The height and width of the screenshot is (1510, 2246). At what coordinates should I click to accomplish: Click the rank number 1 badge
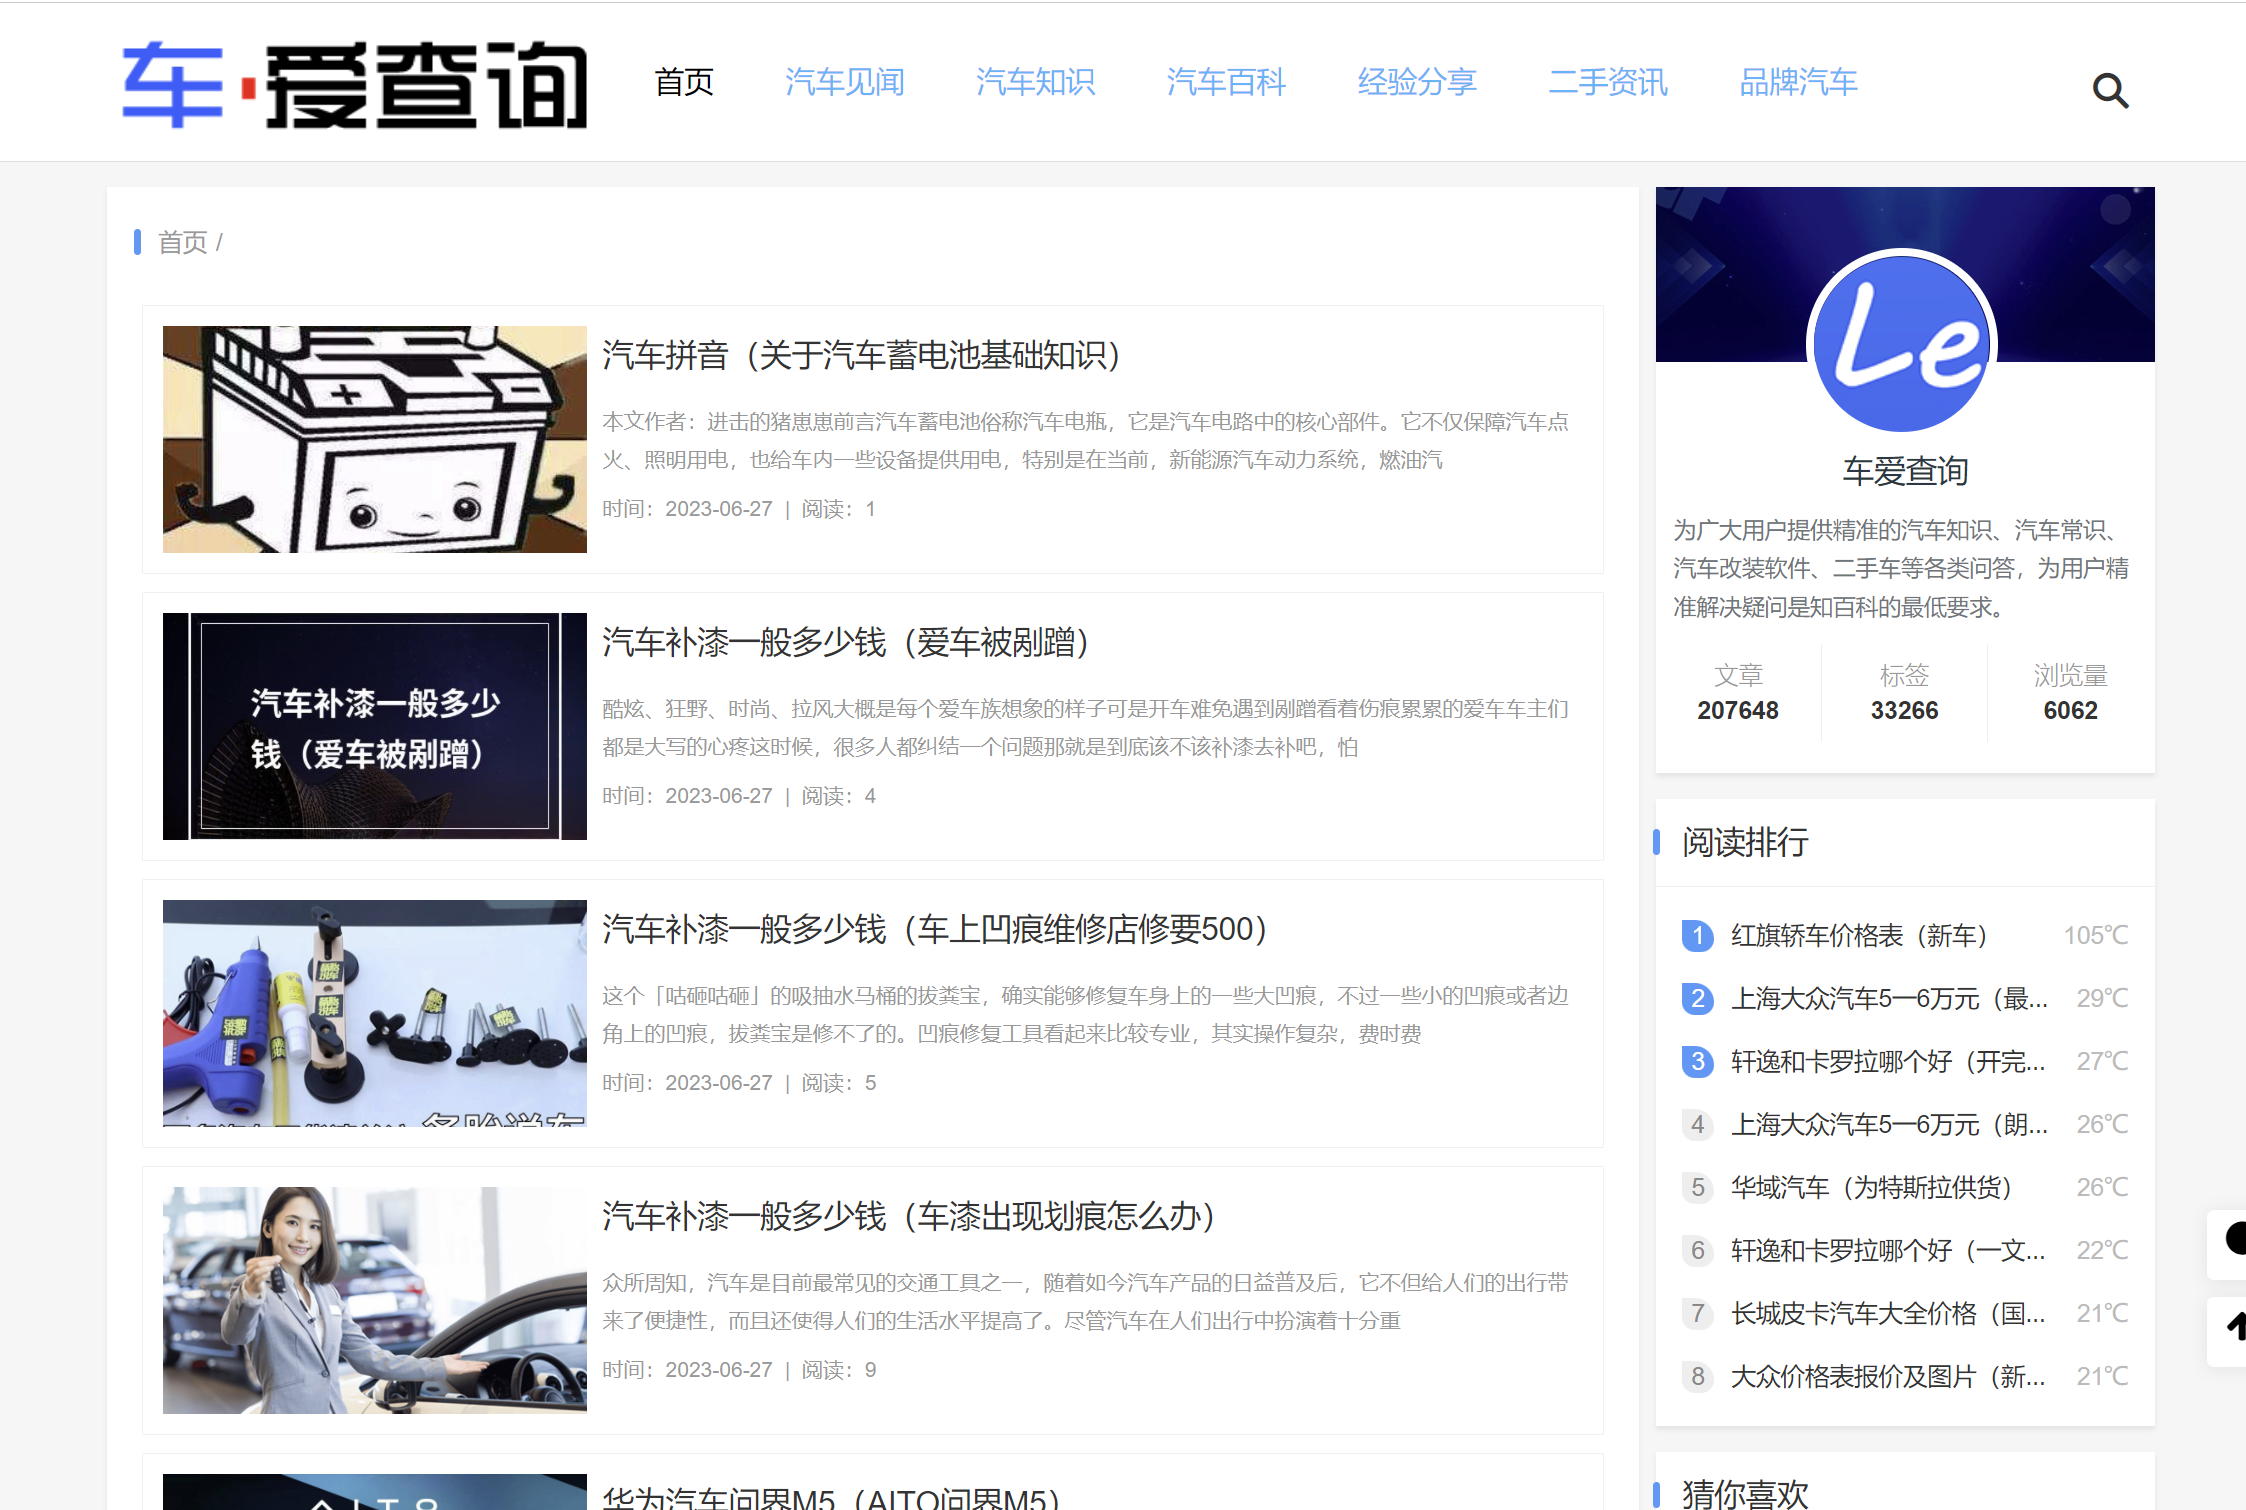[x=1697, y=935]
